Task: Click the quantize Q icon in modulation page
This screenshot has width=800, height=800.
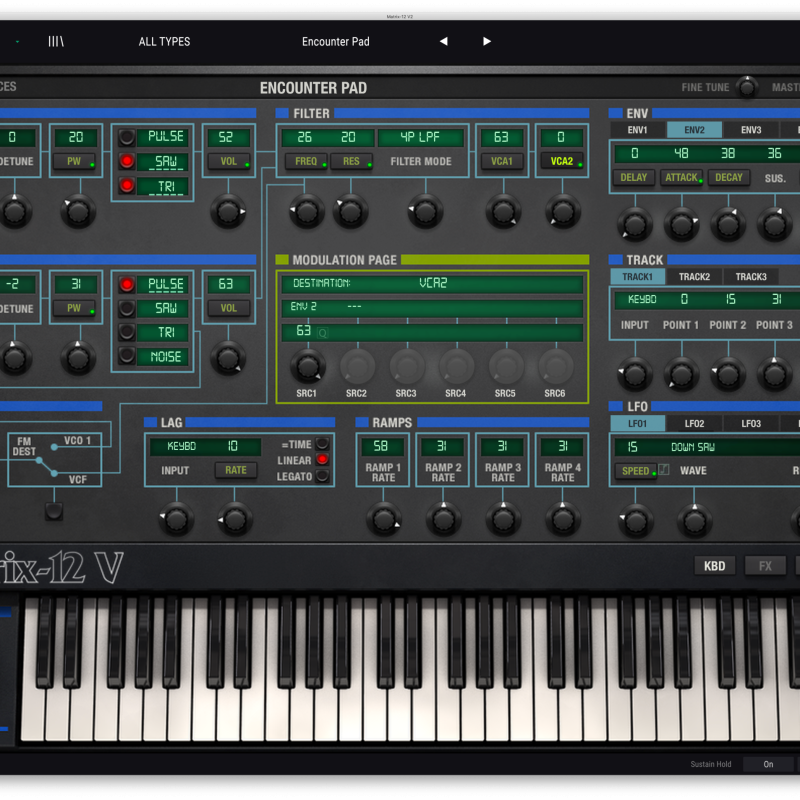Action: (322, 333)
